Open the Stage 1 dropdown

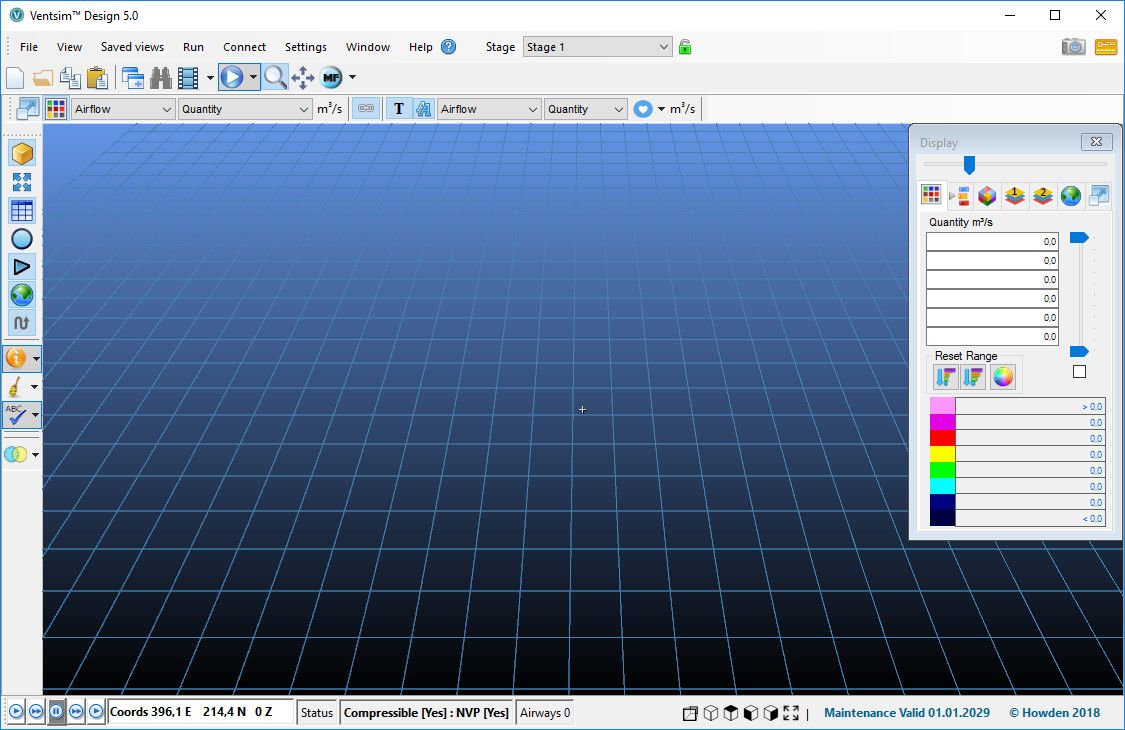[598, 47]
